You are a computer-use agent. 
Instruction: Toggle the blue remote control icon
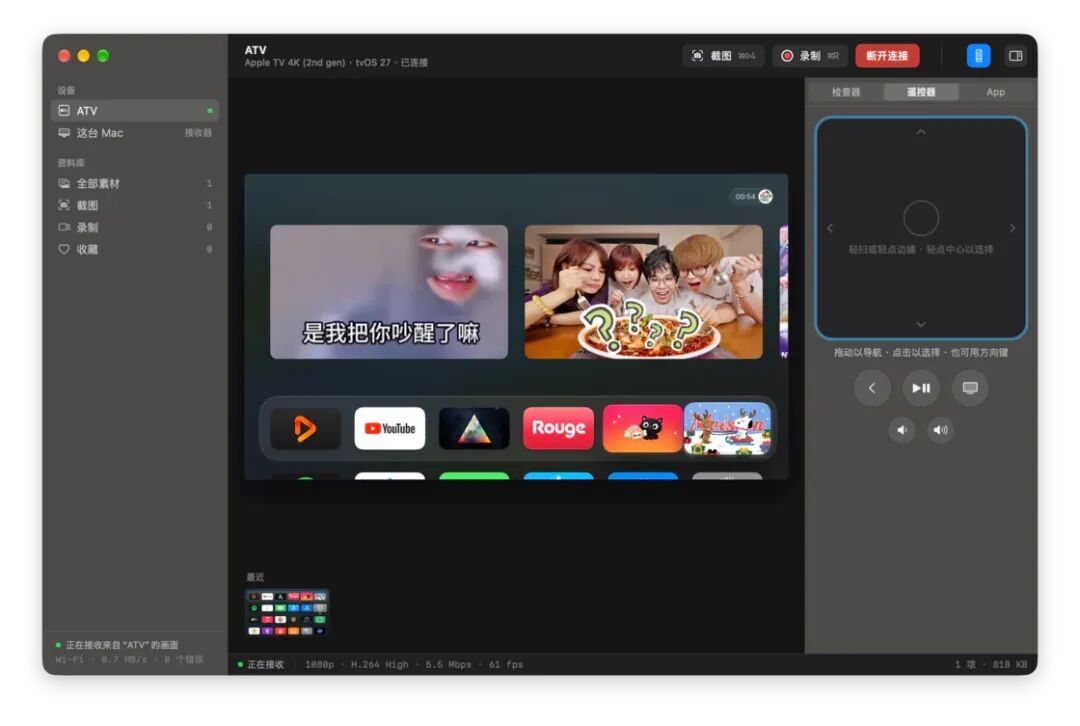pos(978,56)
